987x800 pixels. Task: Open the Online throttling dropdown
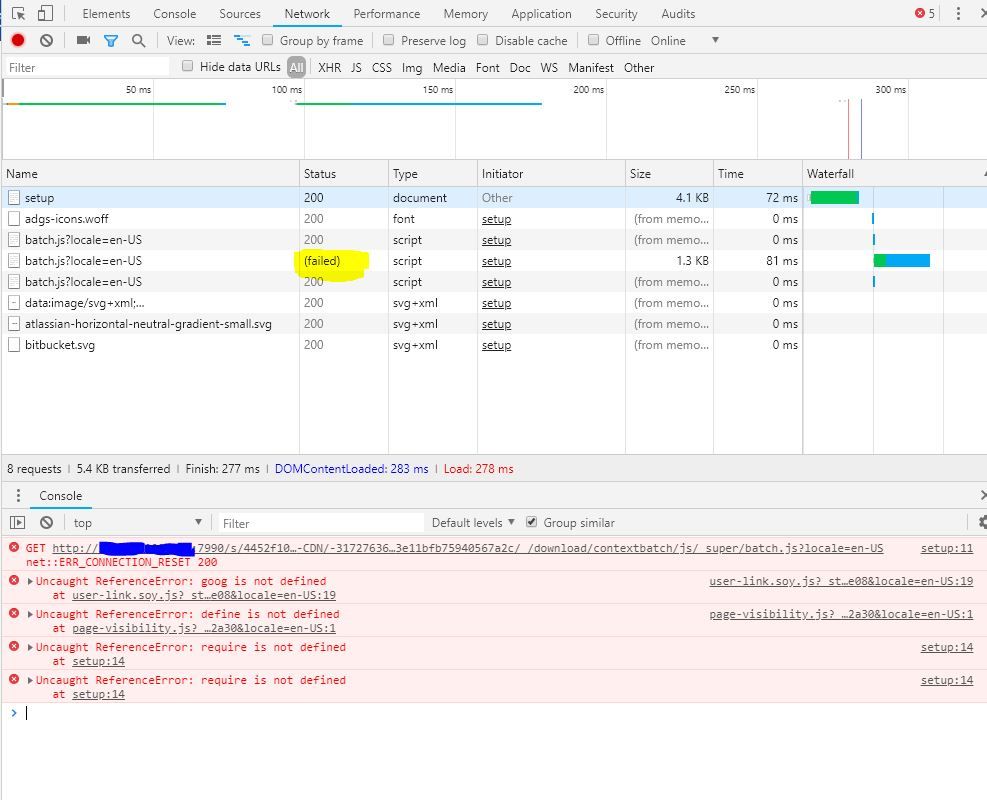(x=685, y=40)
